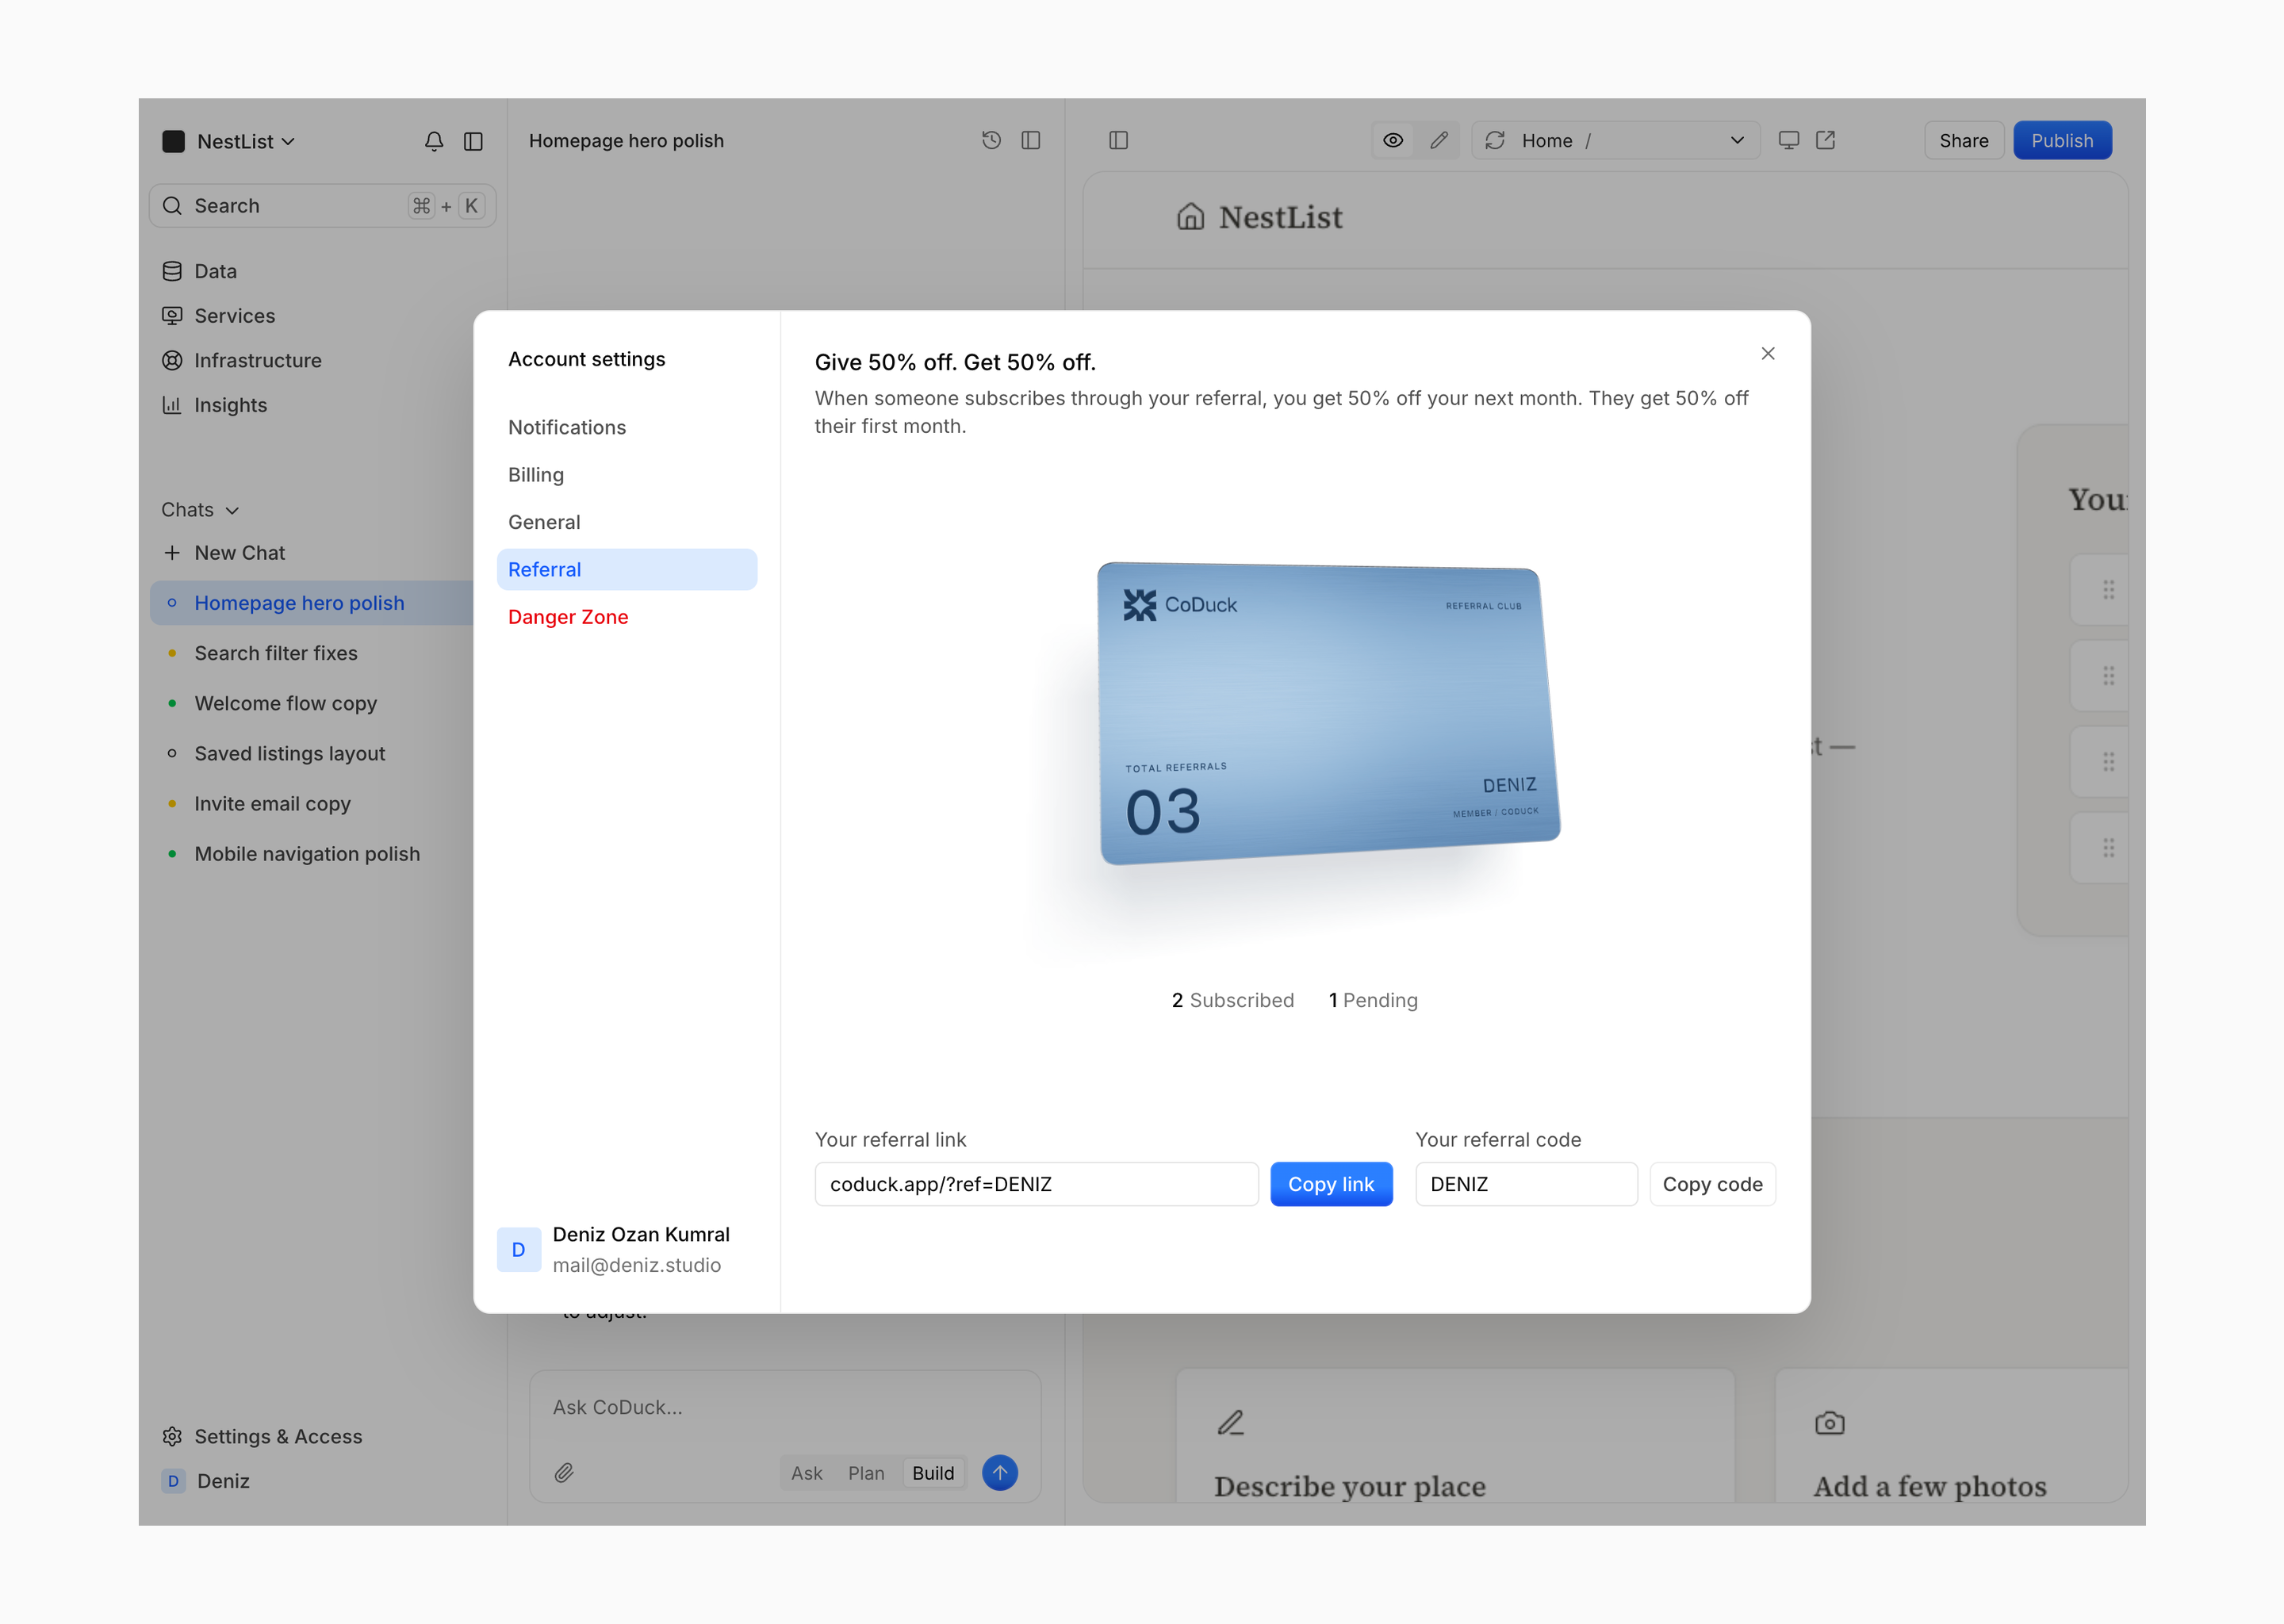This screenshot has width=2284, height=1624.
Task: Open Notifications settings tab
Action: coord(627,427)
